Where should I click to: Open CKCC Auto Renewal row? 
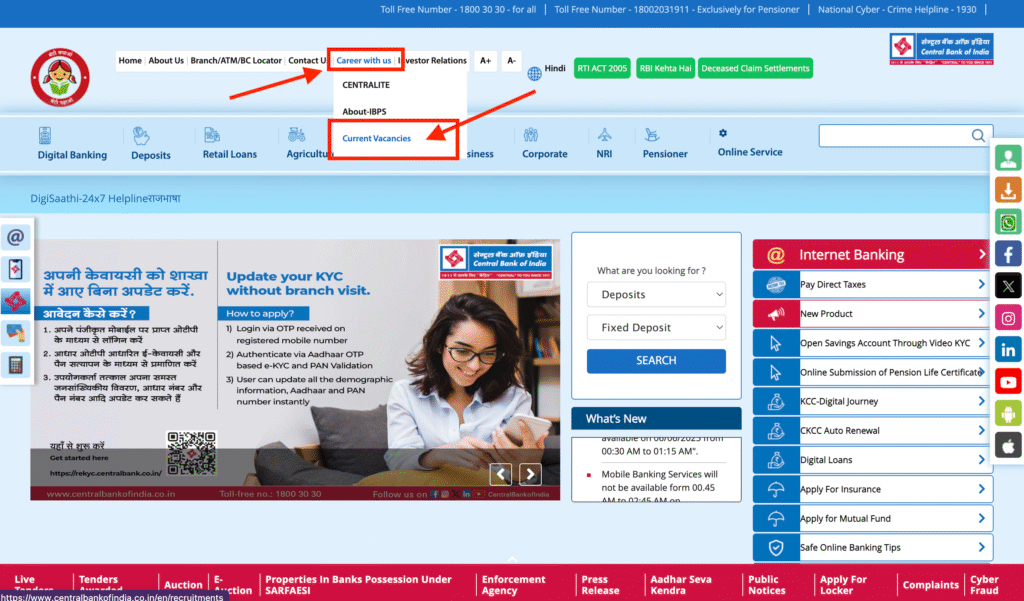(871, 430)
